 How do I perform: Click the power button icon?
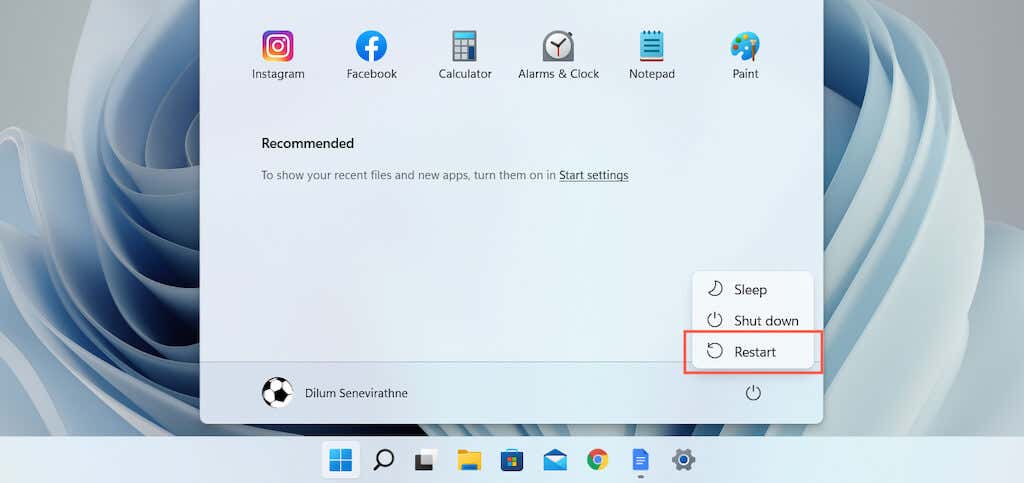pyautogui.click(x=753, y=393)
